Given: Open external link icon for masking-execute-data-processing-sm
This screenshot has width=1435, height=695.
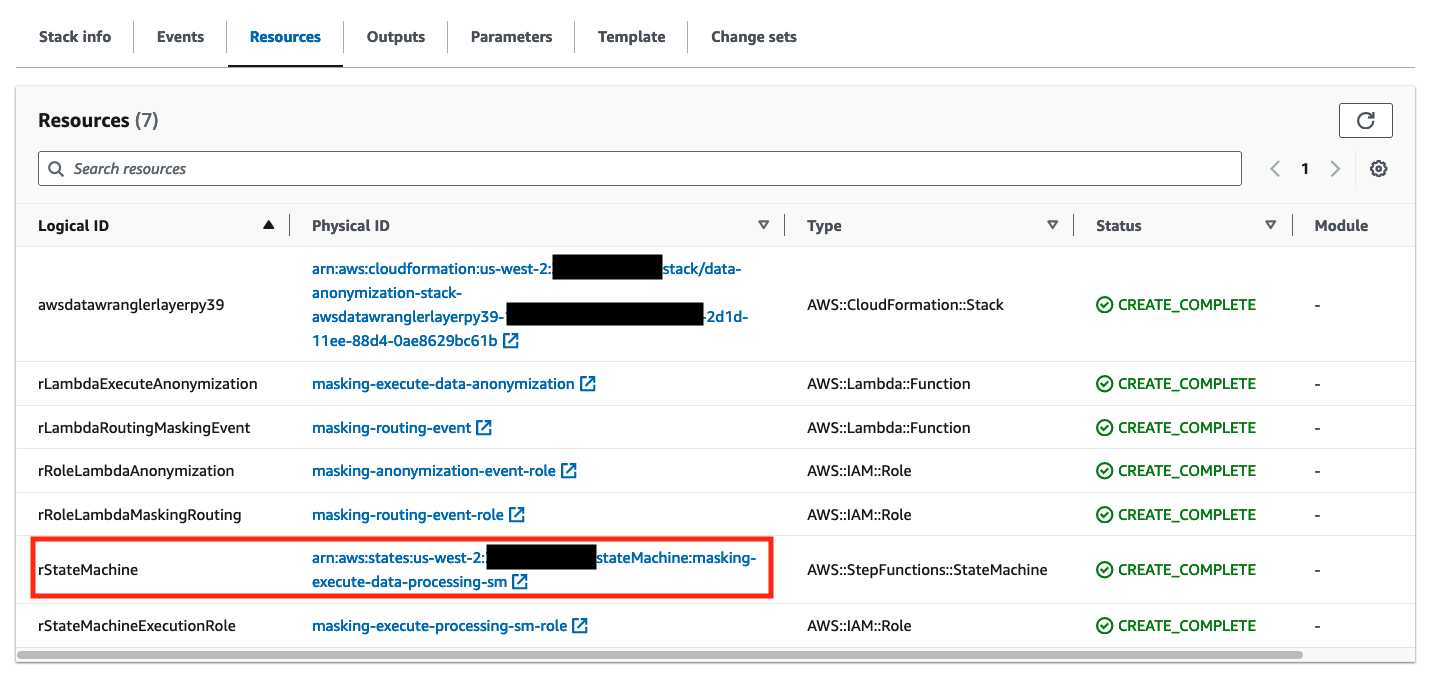Looking at the screenshot, I should pyautogui.click(x=520, y=581).
